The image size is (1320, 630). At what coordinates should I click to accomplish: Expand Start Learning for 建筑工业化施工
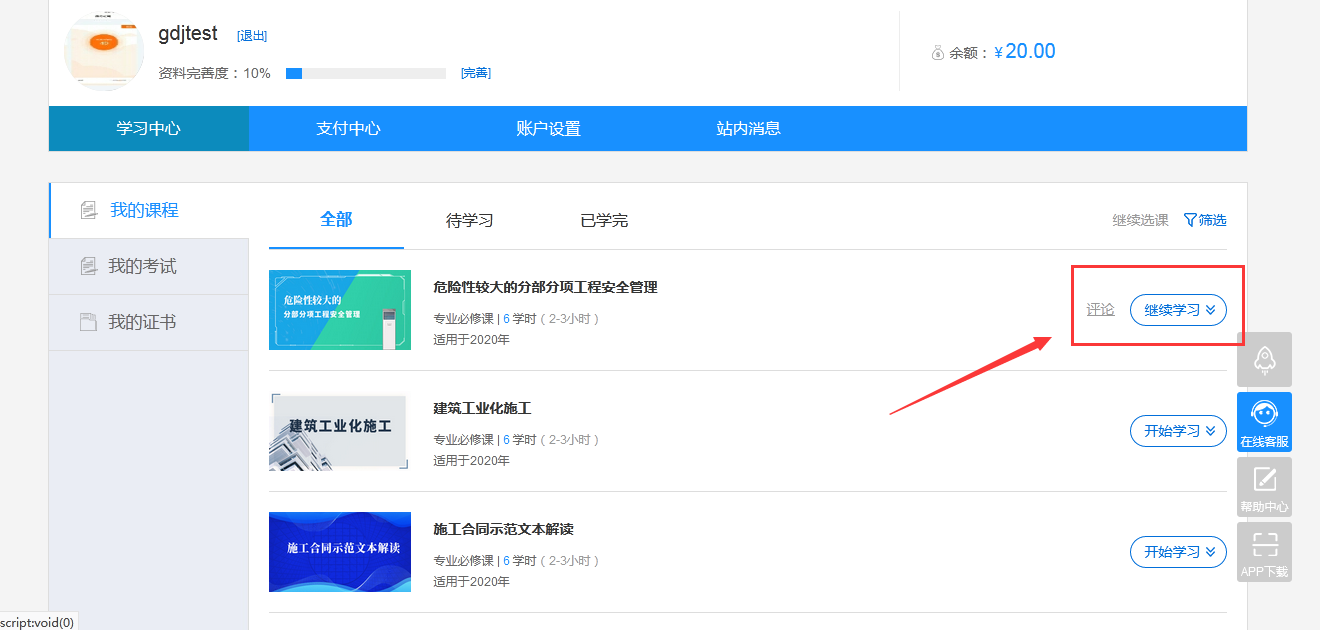coord(1178,431)
